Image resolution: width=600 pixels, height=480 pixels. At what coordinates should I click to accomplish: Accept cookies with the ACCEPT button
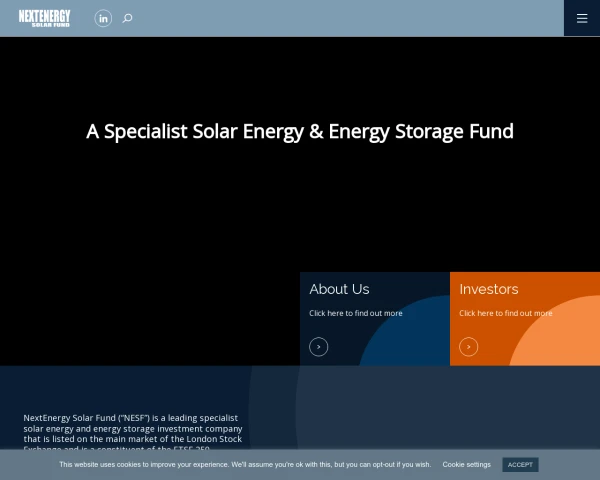tap(520, 465)
